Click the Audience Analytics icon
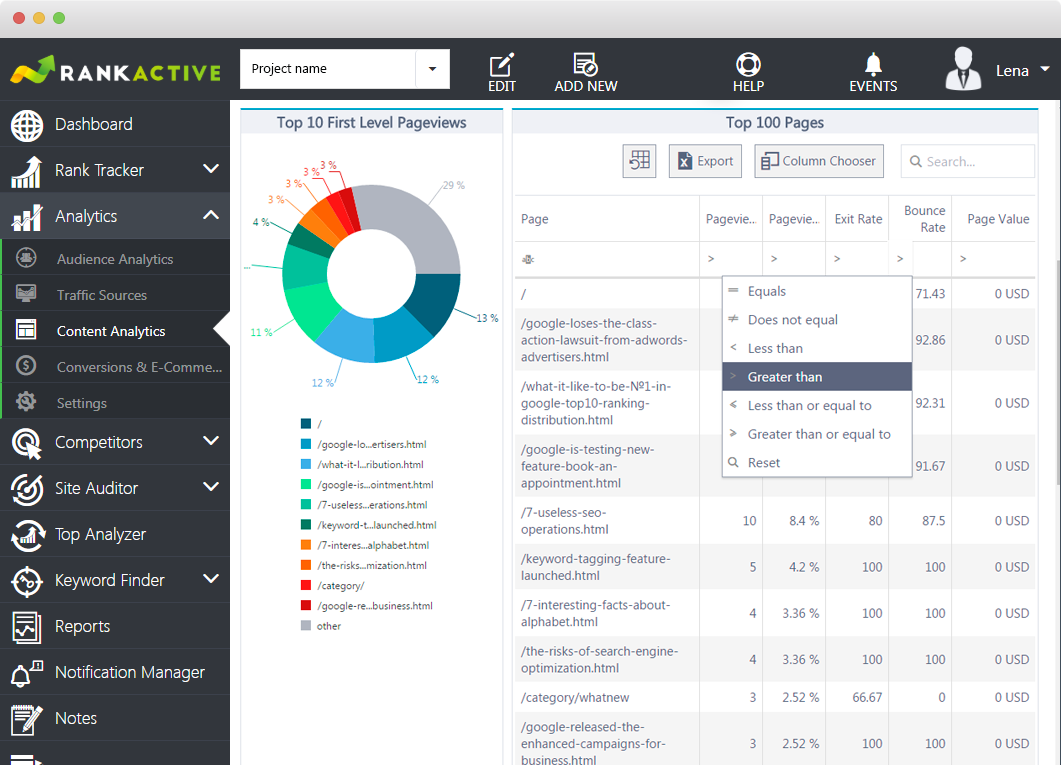The width and height of the screenshot is (1061, 765). point(26,258)
